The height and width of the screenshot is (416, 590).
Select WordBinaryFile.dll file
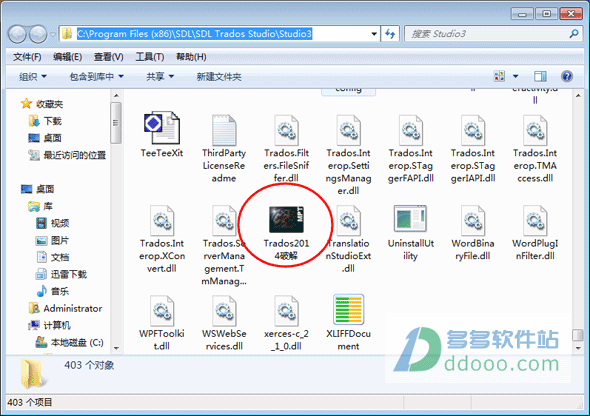point(473,233)
